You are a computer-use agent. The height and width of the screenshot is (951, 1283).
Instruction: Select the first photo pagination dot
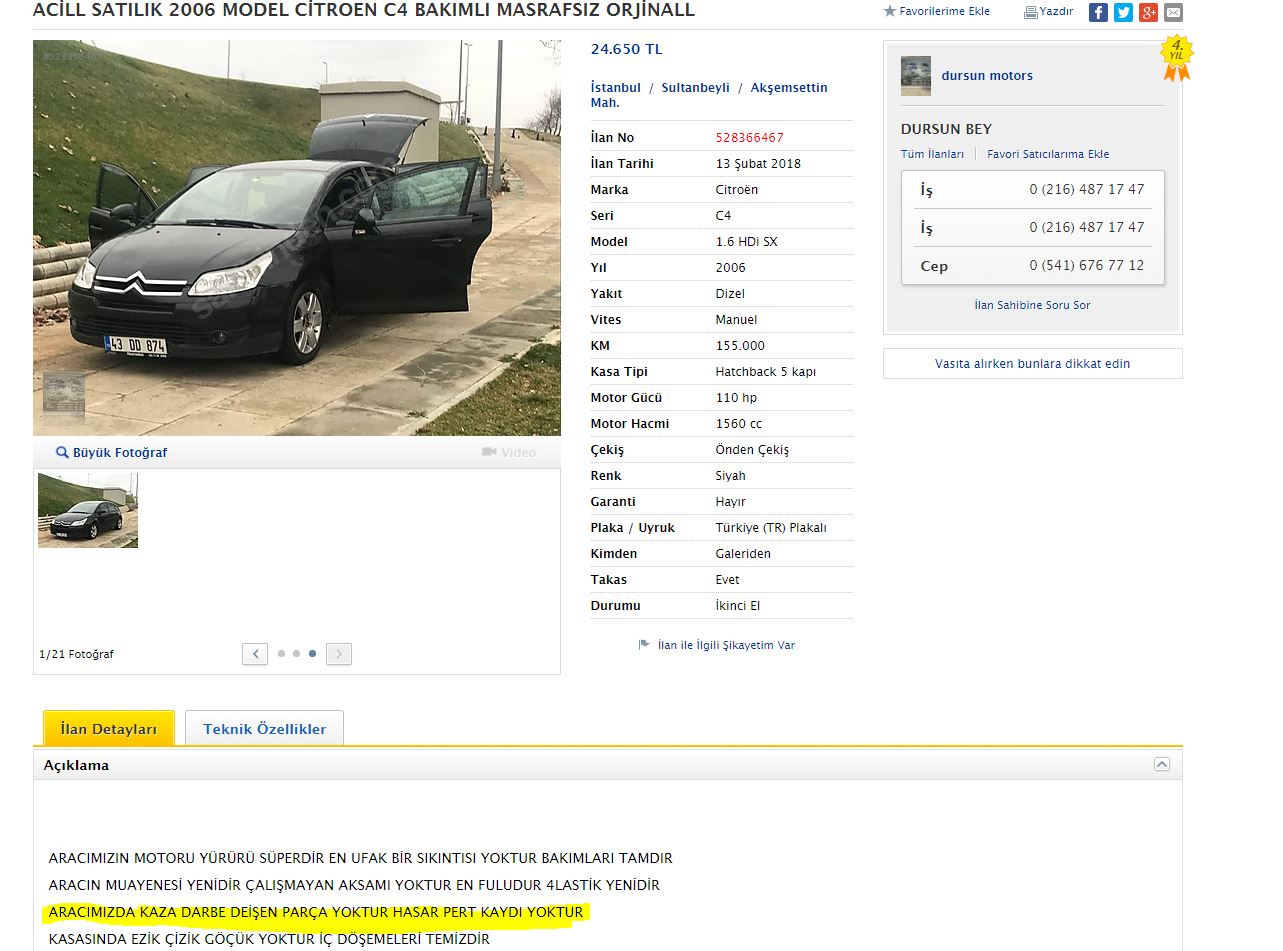coord(282,654)
